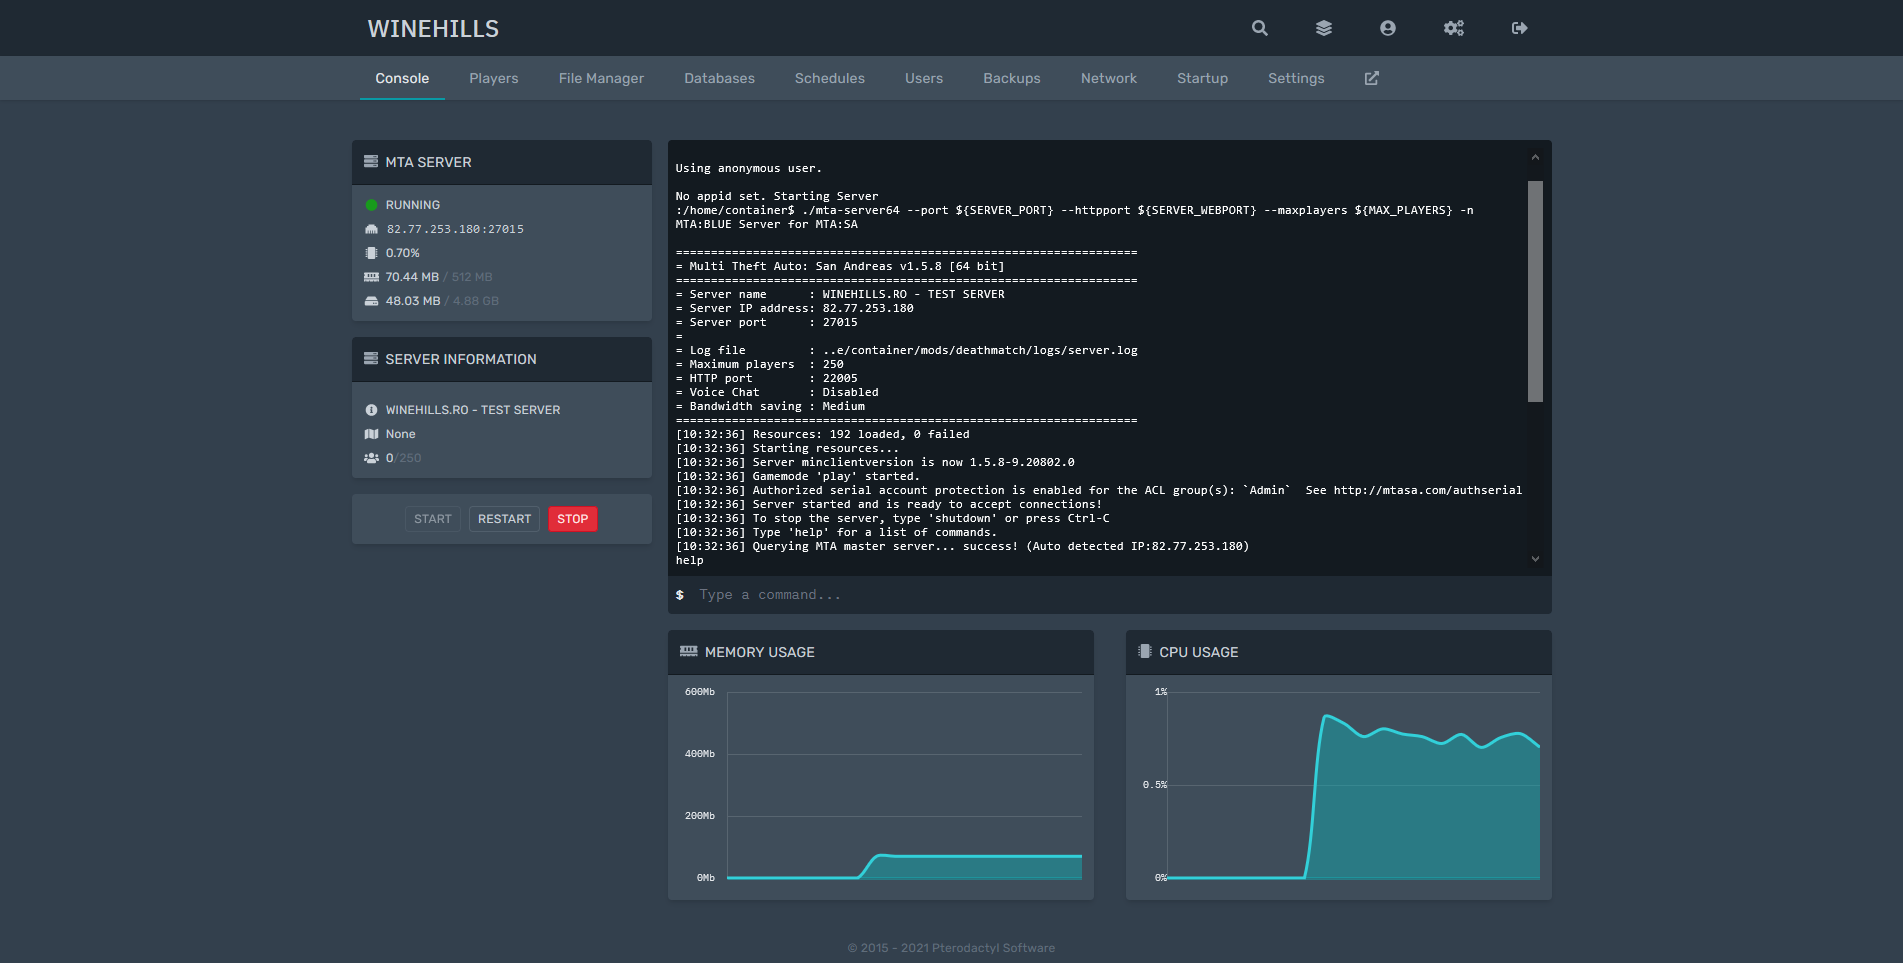The width and height of the screenshot is (1903, 963).
Task: Click the console command input field
Action: coord(1110,595)
